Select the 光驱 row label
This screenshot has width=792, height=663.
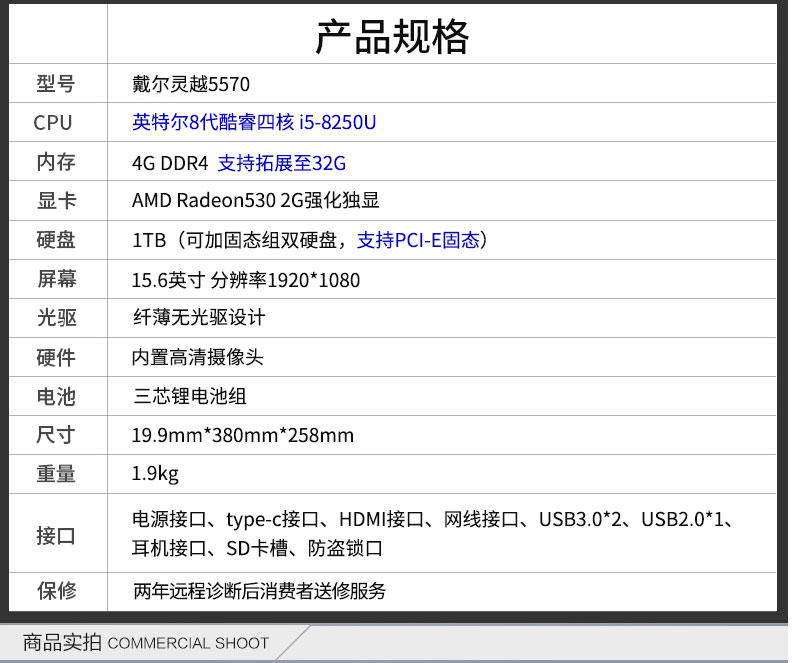(x=56, y=318)
